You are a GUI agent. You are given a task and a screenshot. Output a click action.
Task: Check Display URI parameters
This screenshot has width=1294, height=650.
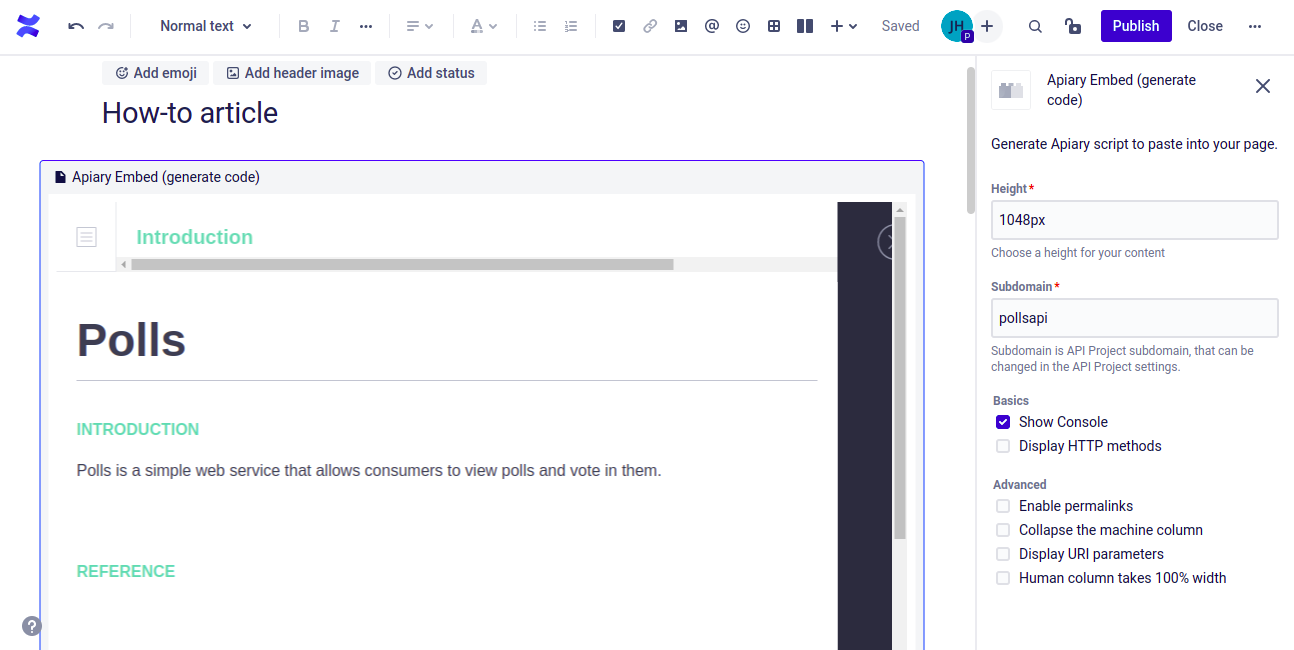click(x=1003, y=554)
